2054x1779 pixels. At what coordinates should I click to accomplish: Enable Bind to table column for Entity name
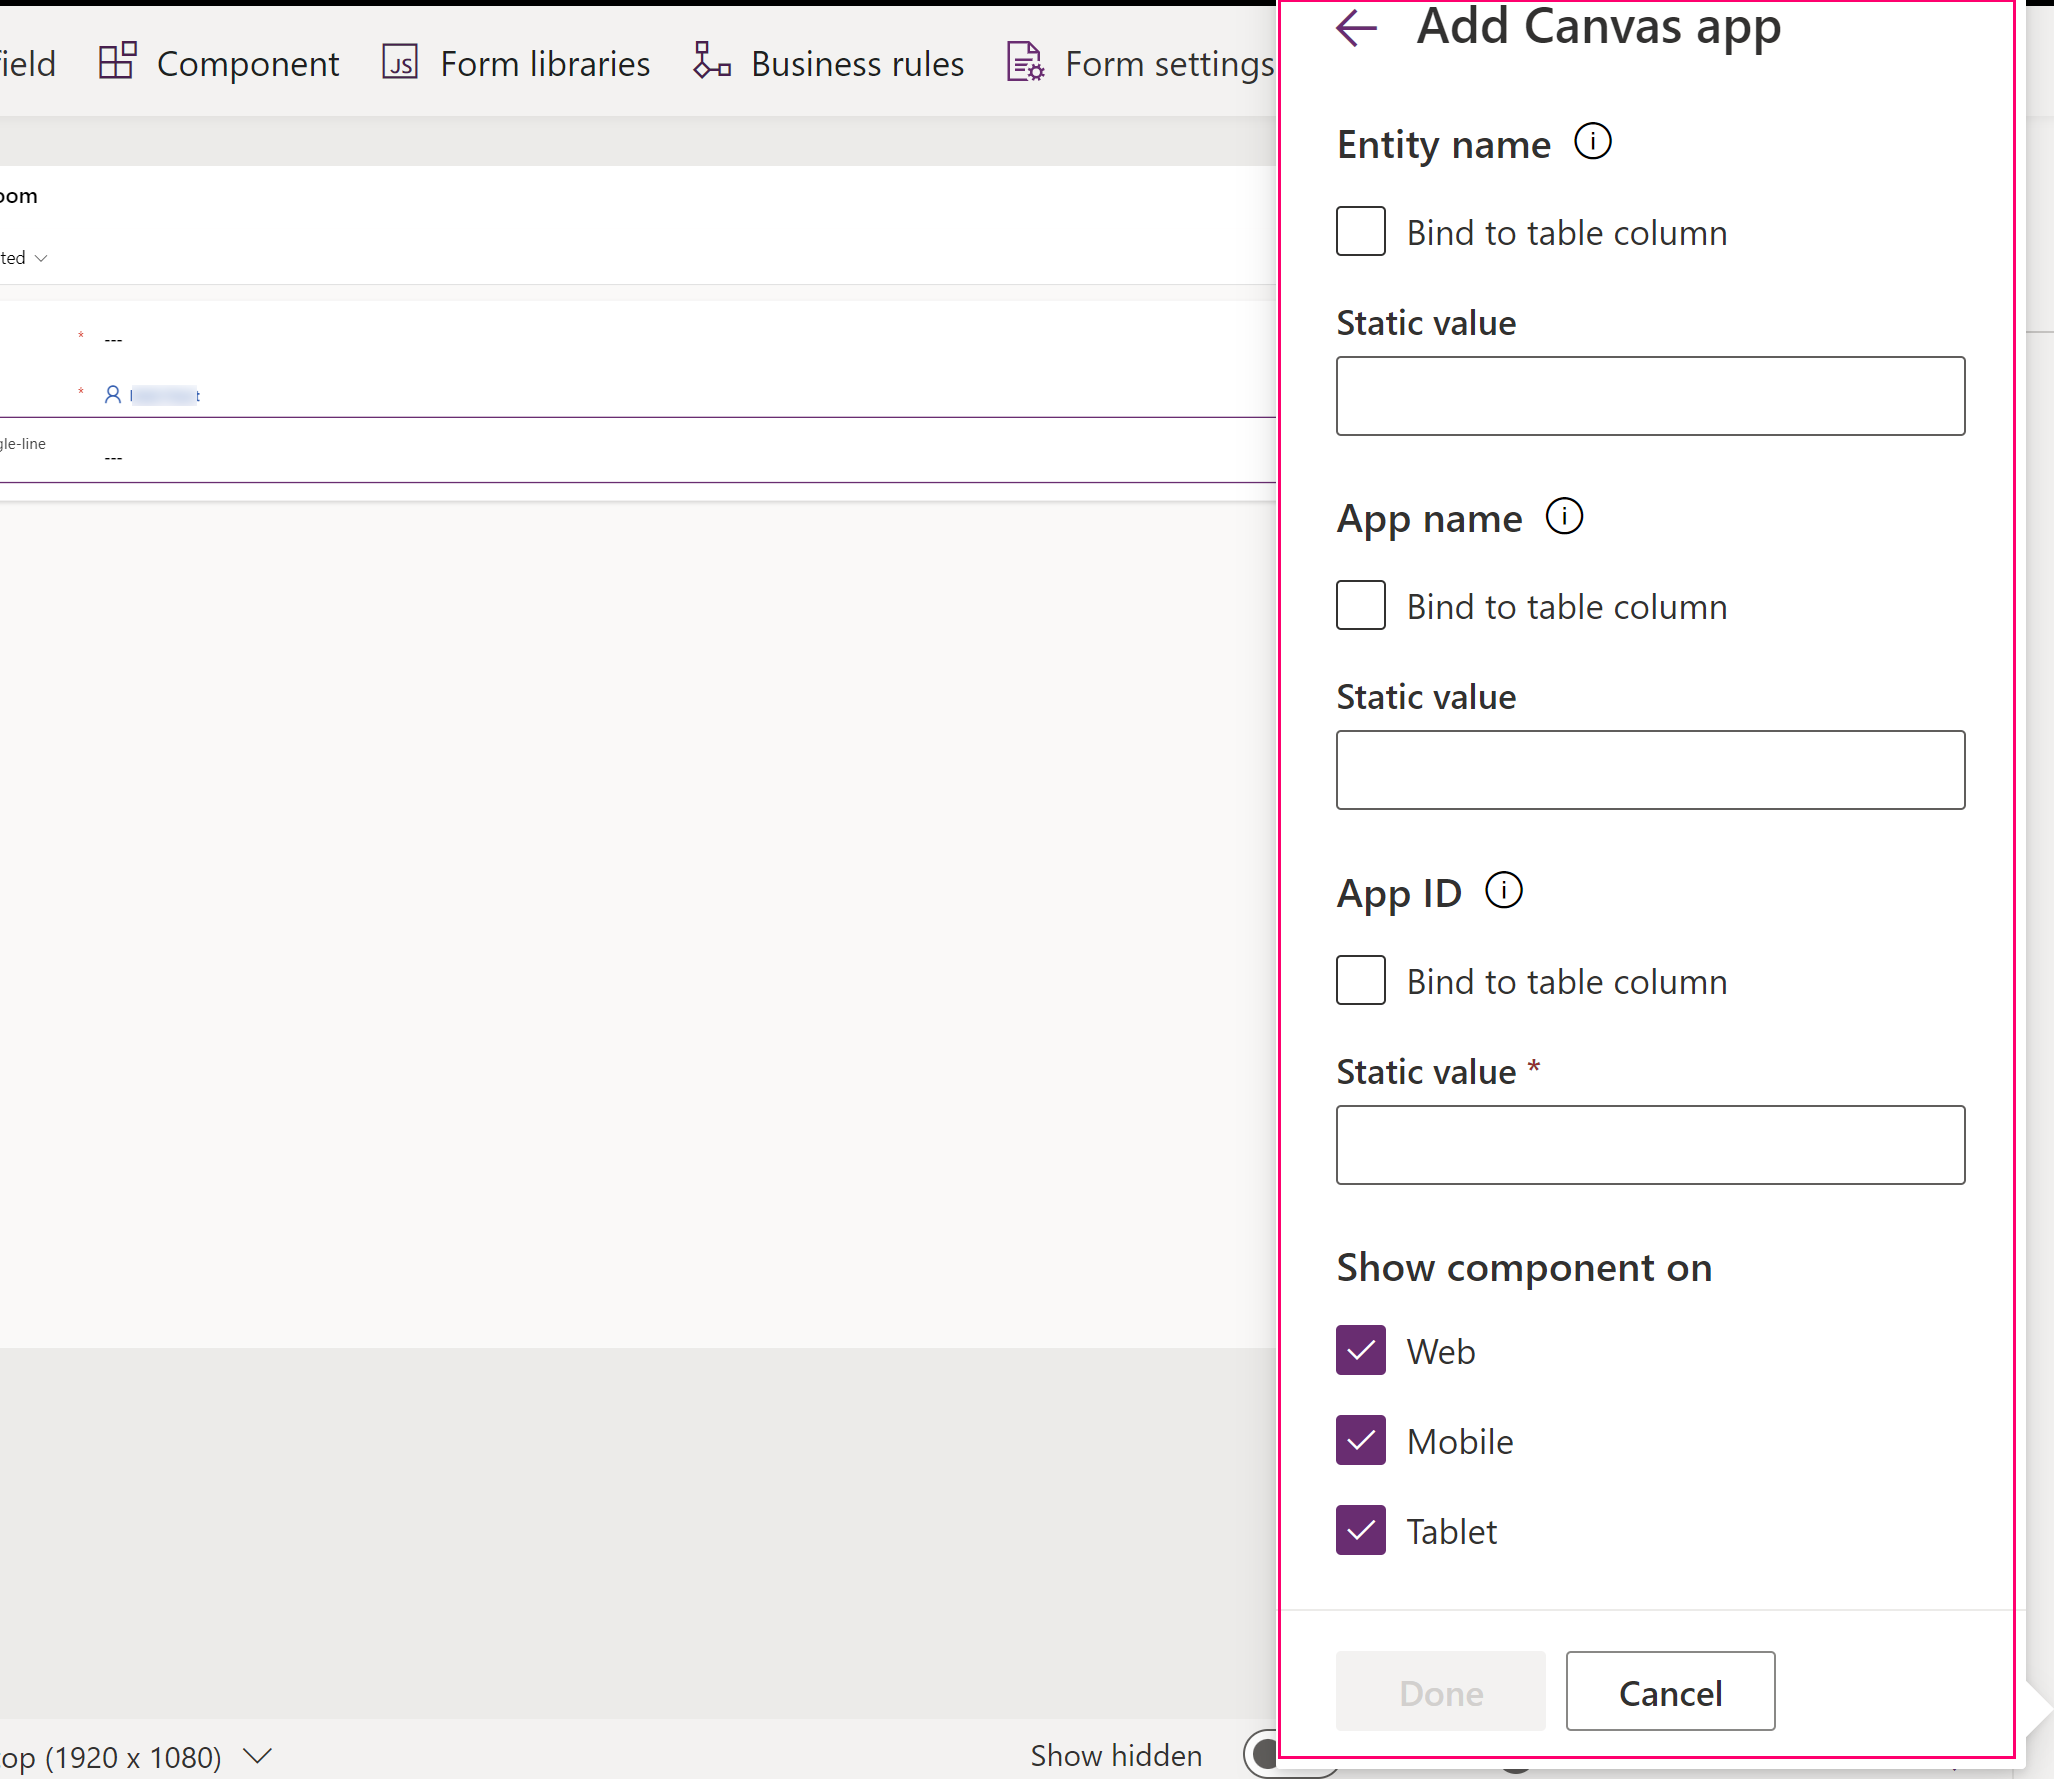point(1362,230)
